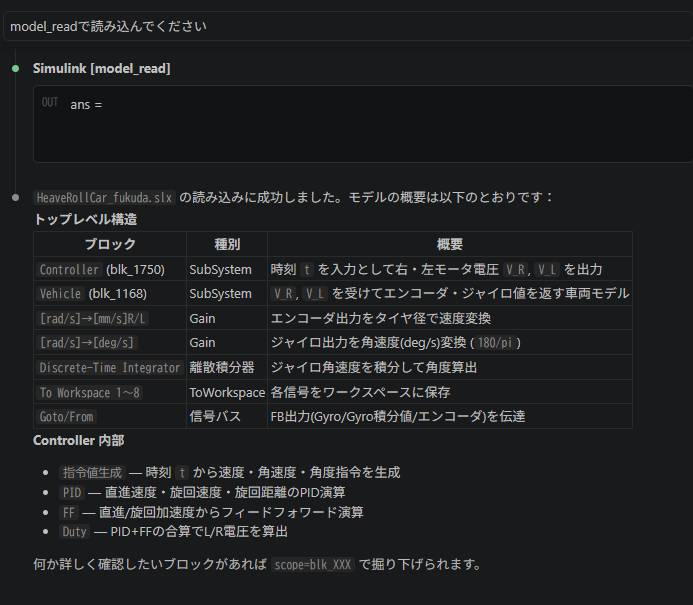Viewport: 693px width, 605px height.
Task: Click 'V_L' code in the Vehicle row
Action: [315, 293]
